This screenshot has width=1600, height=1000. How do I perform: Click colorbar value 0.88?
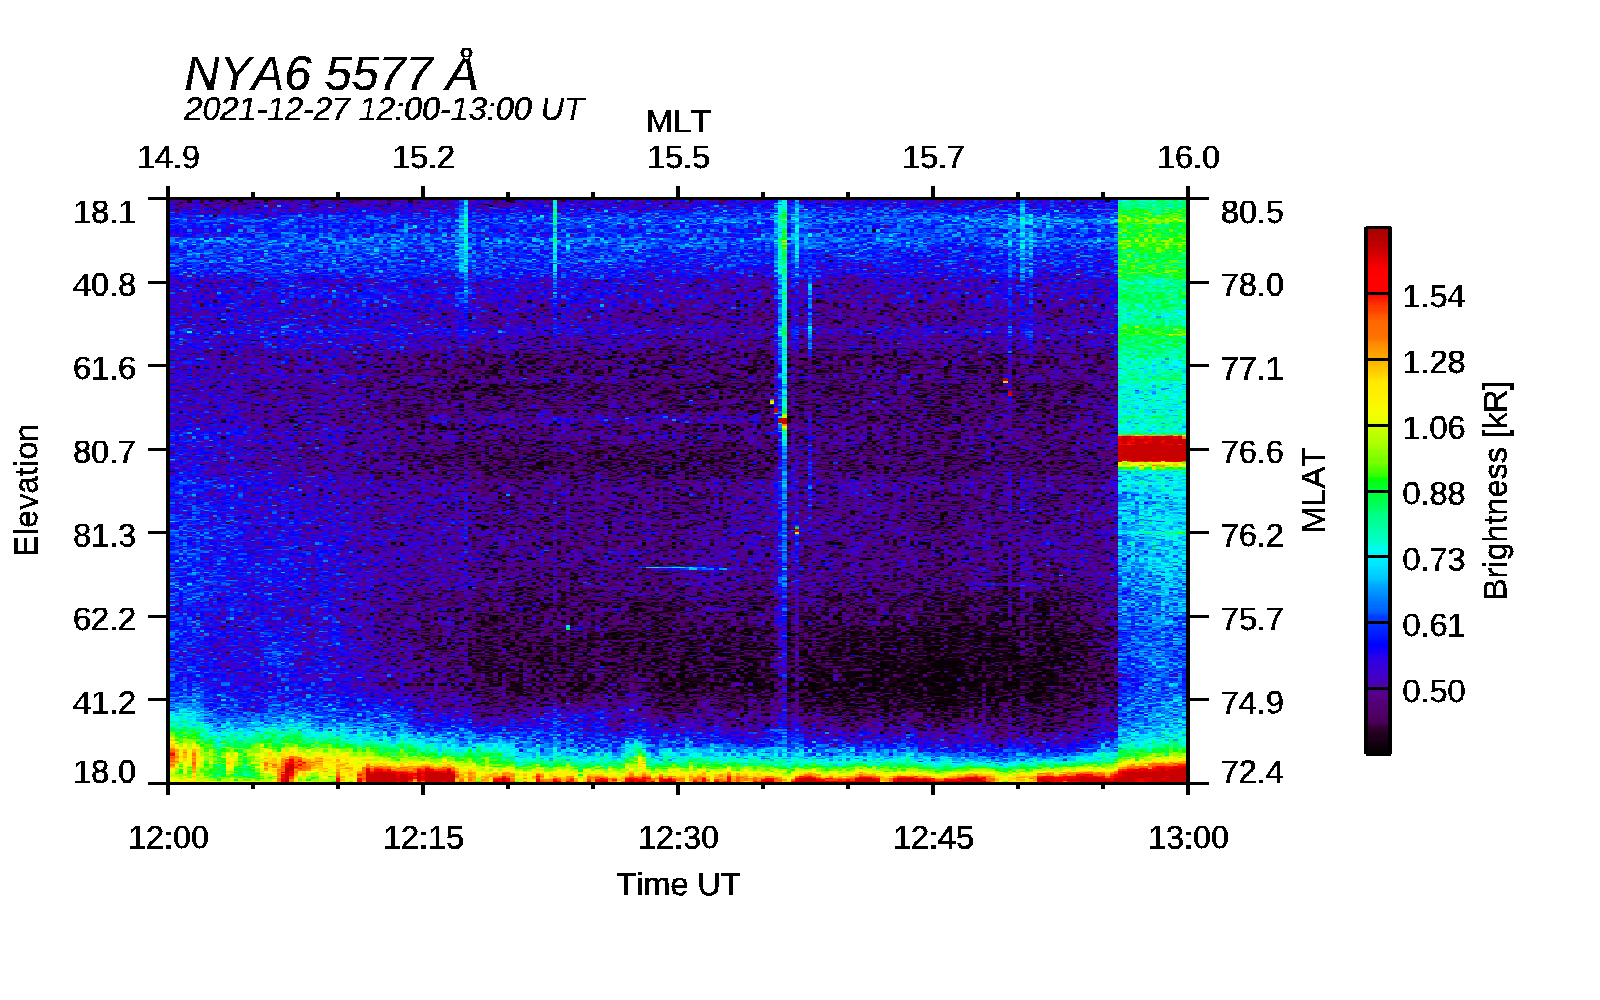pos(1433,494)
